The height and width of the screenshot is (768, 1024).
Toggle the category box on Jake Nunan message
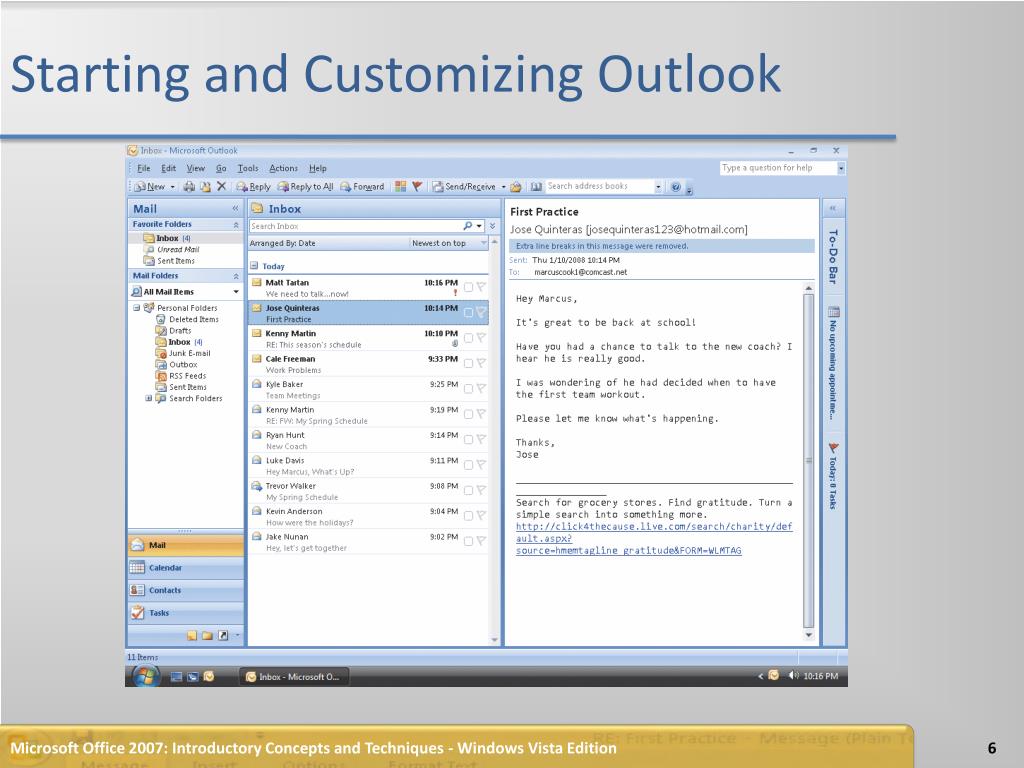click(468, 541)
